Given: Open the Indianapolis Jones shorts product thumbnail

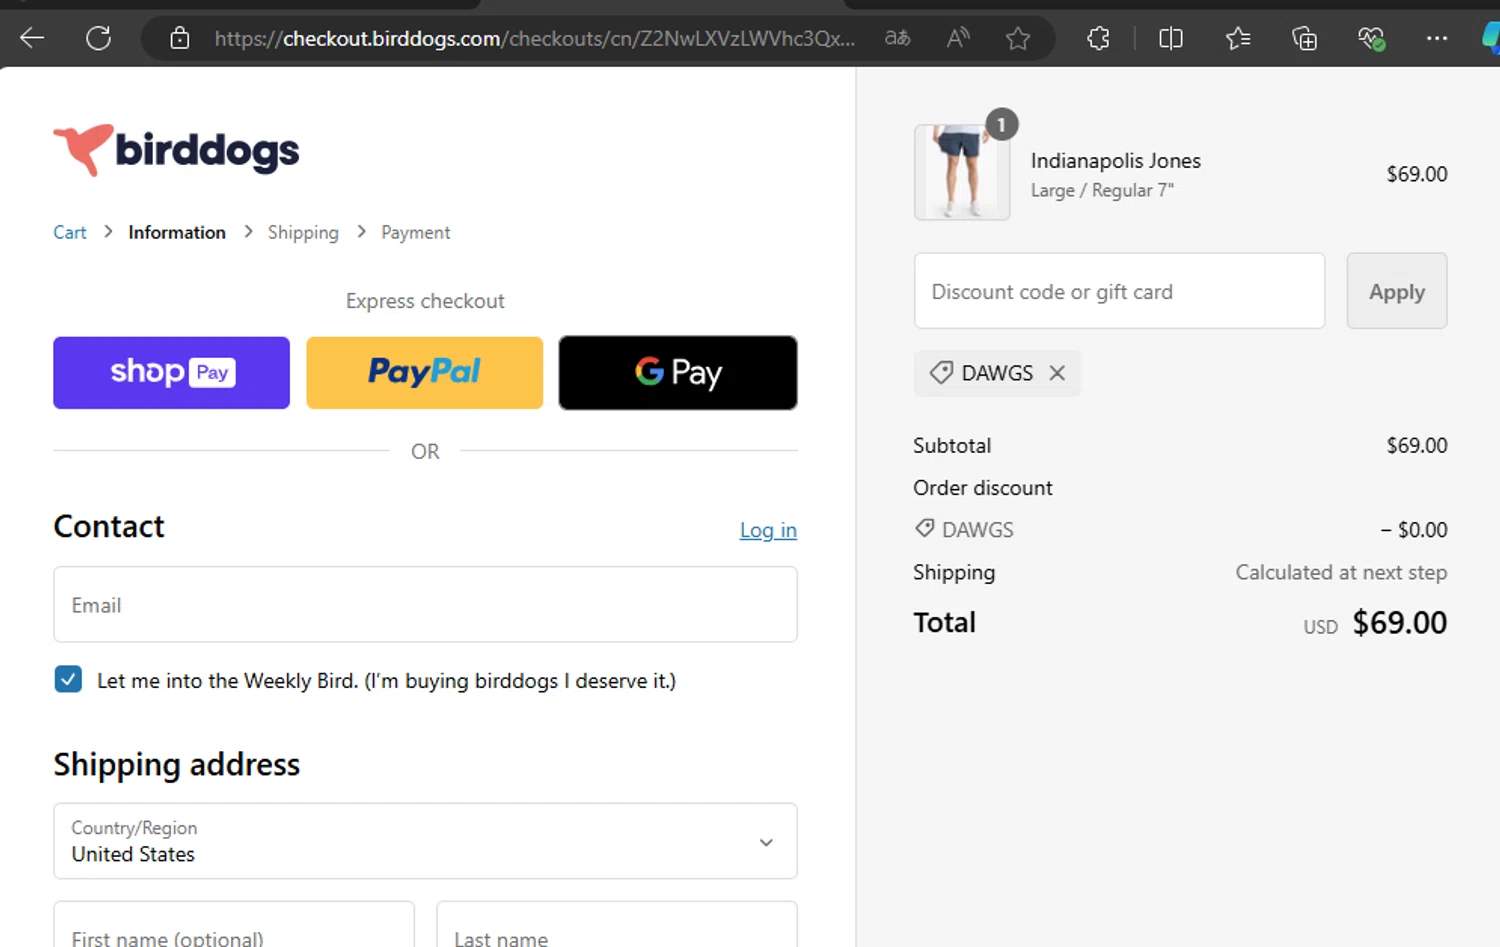Looking at the screenshot, I should click(x=962, y=172).
